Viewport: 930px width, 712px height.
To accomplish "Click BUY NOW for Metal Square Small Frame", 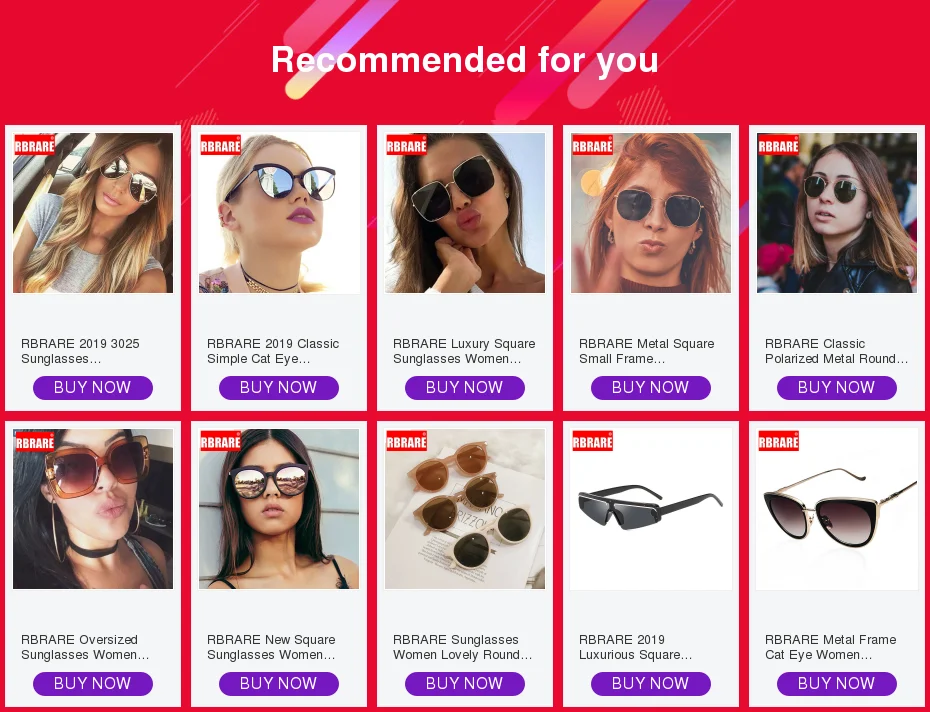I will click(651, 387).
